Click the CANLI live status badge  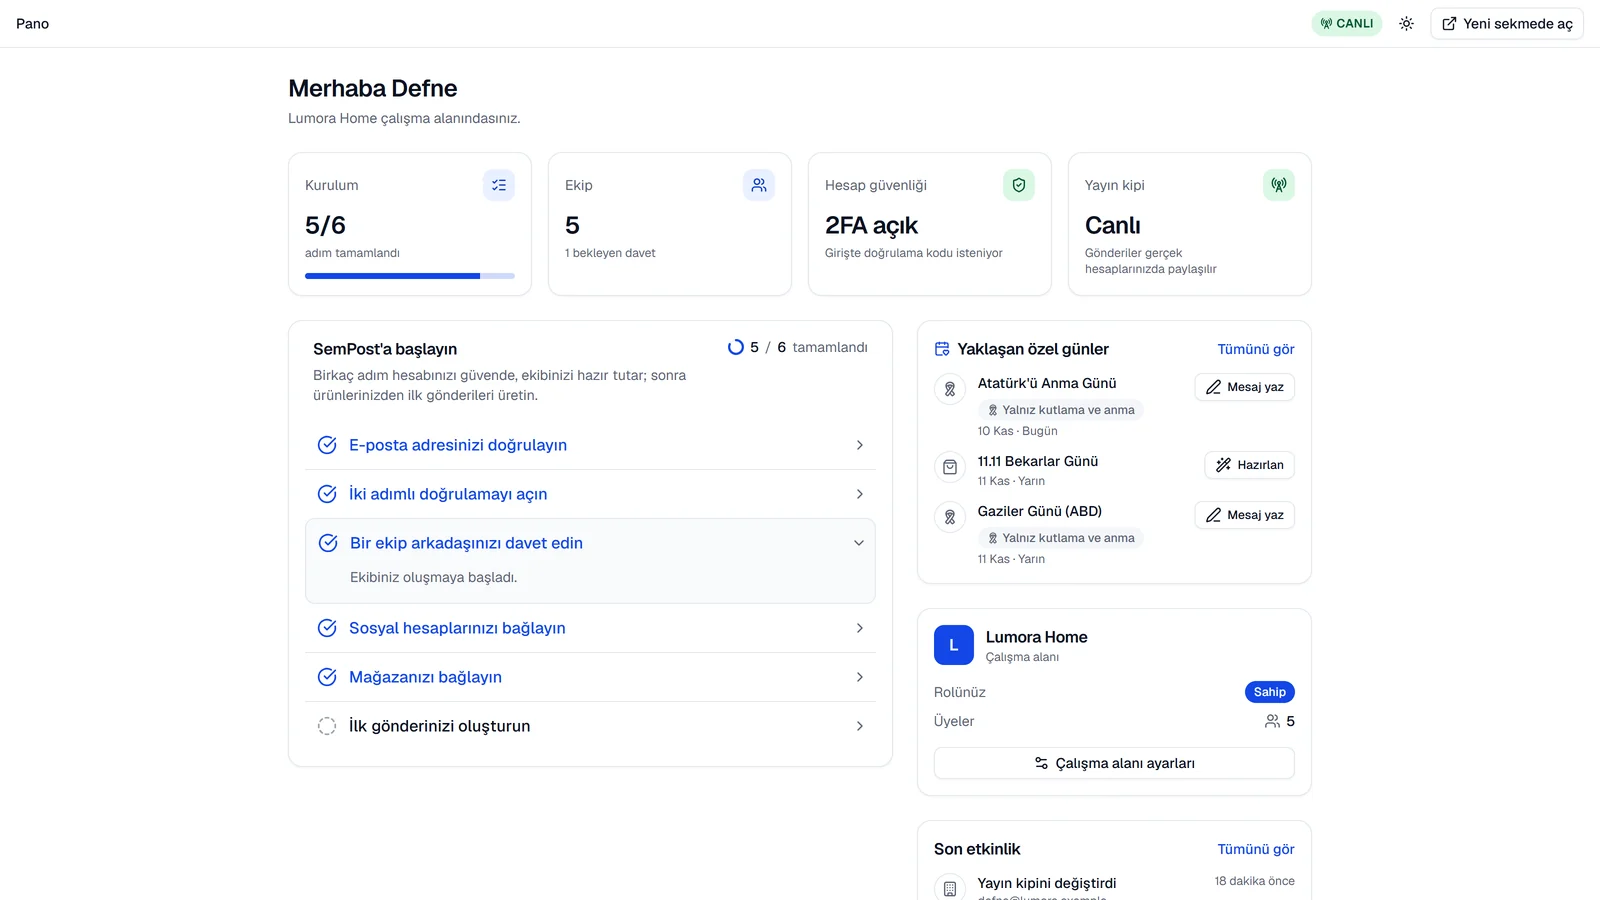[x=1346, y=24]
